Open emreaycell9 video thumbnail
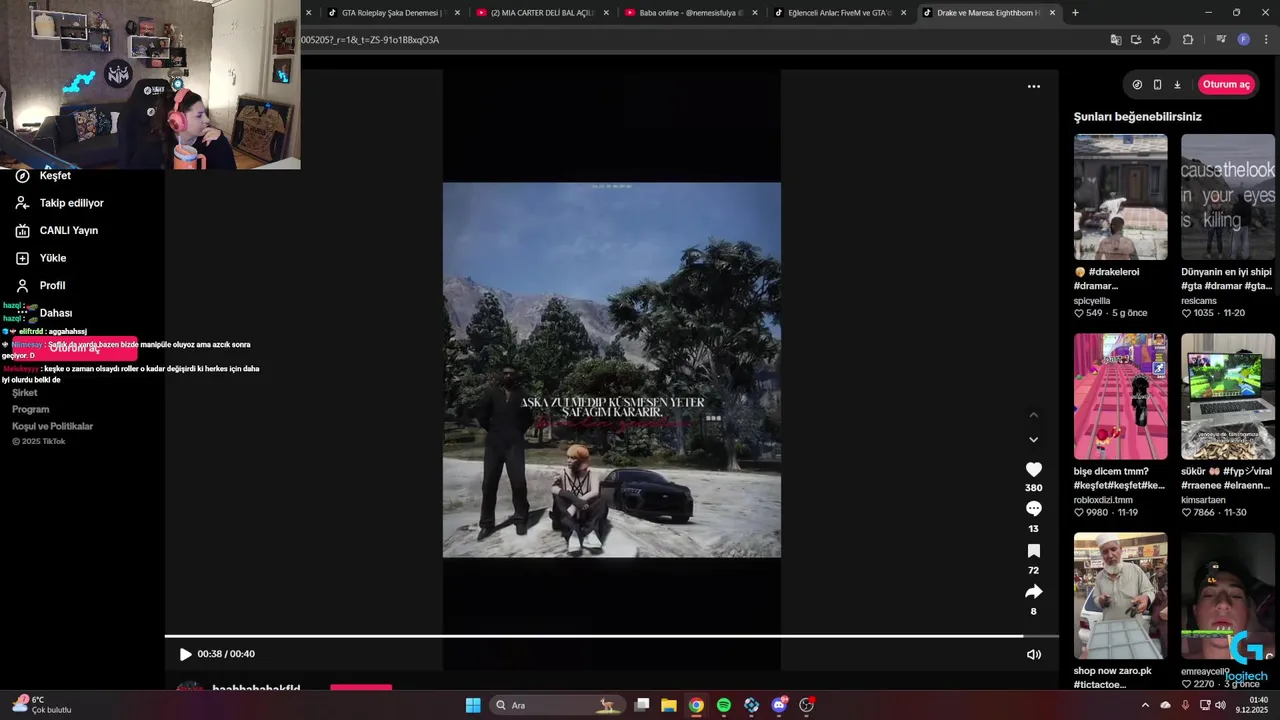The image size is (1280, 720). pyautogui.click(x=1227, y=595)
